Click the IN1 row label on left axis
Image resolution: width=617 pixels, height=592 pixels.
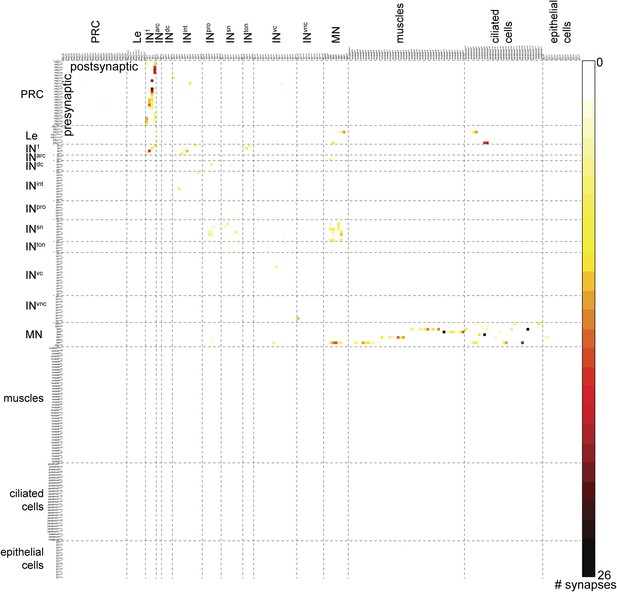click(x=31, y=149)
